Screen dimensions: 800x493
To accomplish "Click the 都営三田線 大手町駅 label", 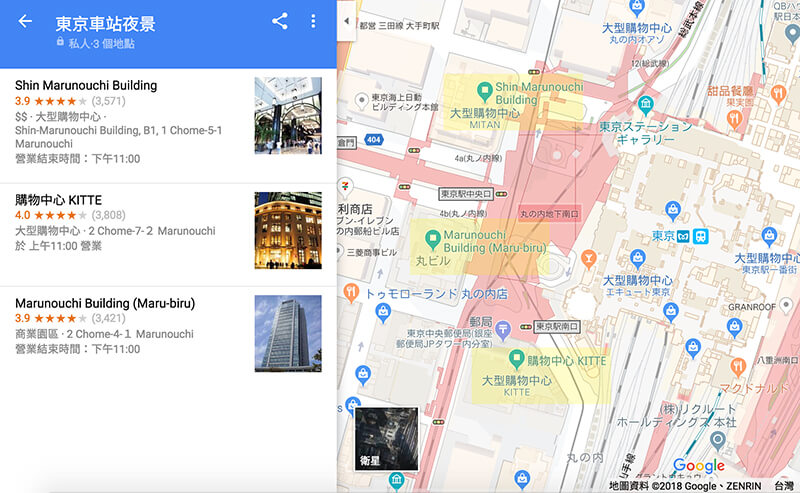I will 399,26.
